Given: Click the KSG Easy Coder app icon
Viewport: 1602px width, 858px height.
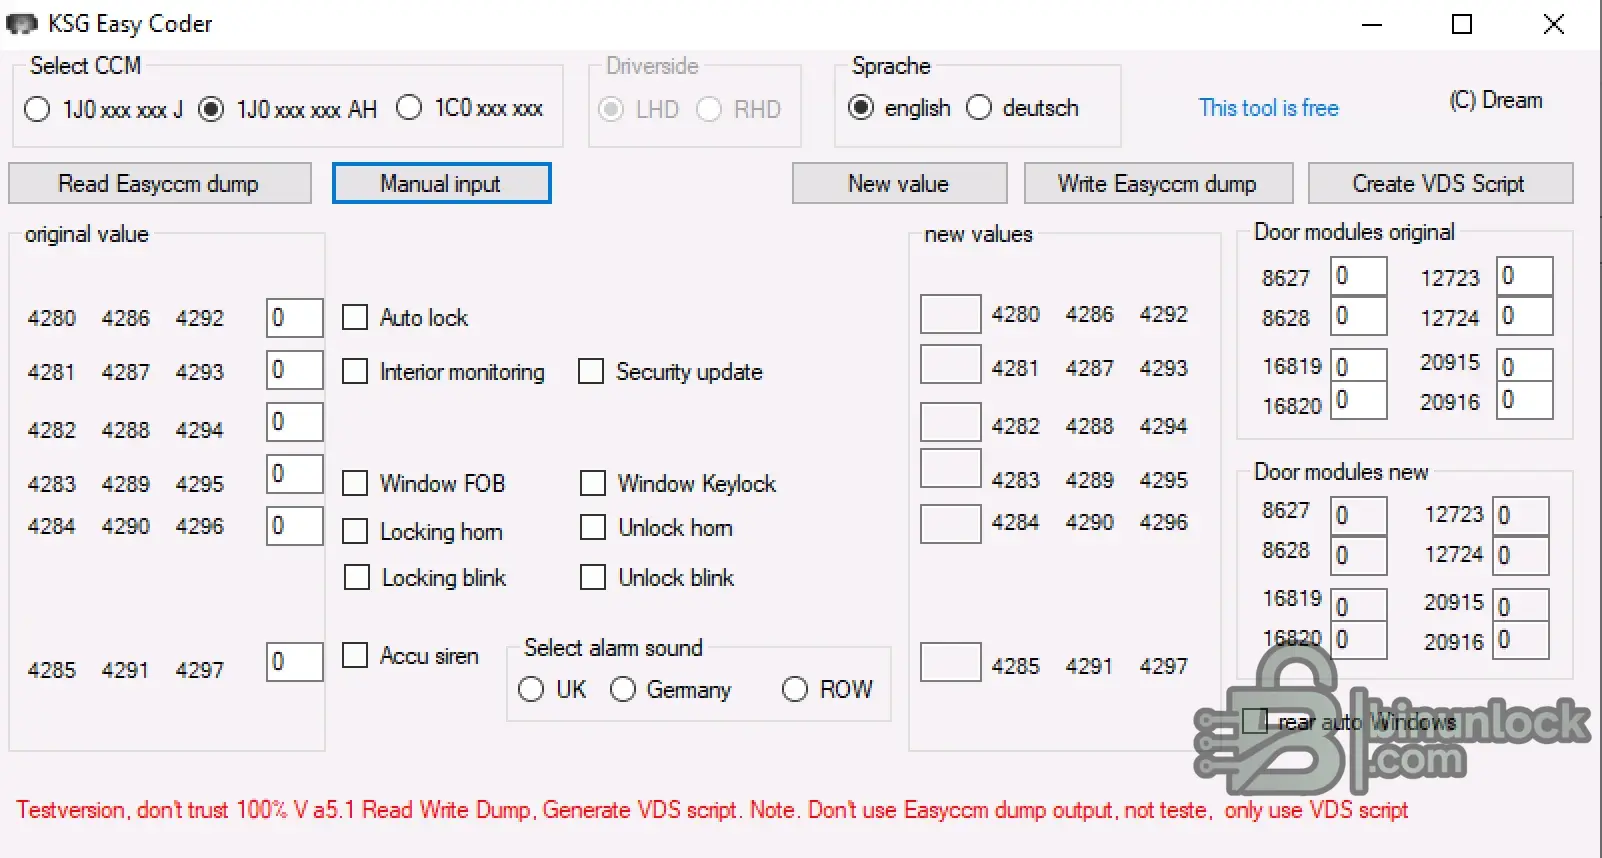Looking at the screenshot, I should (x=22, y=24).
